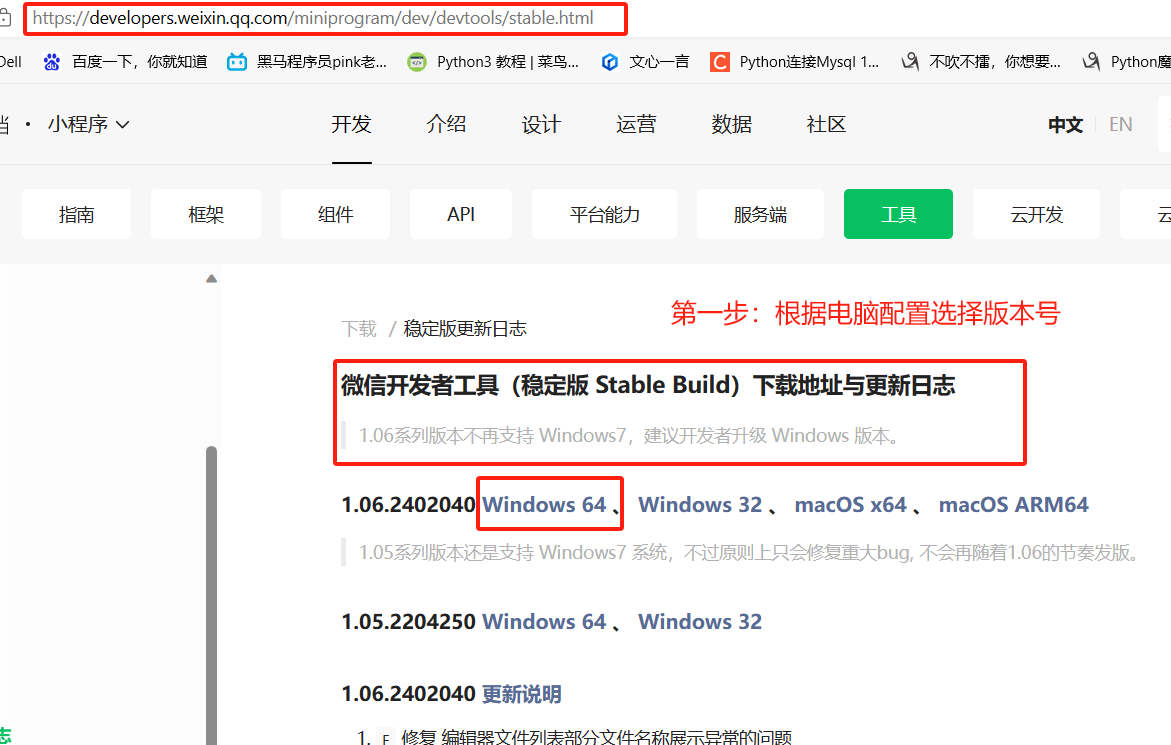Click the sidebar scroll-up arrow
The width and height of the screenshot is (1171, 745).
point(211,279)
